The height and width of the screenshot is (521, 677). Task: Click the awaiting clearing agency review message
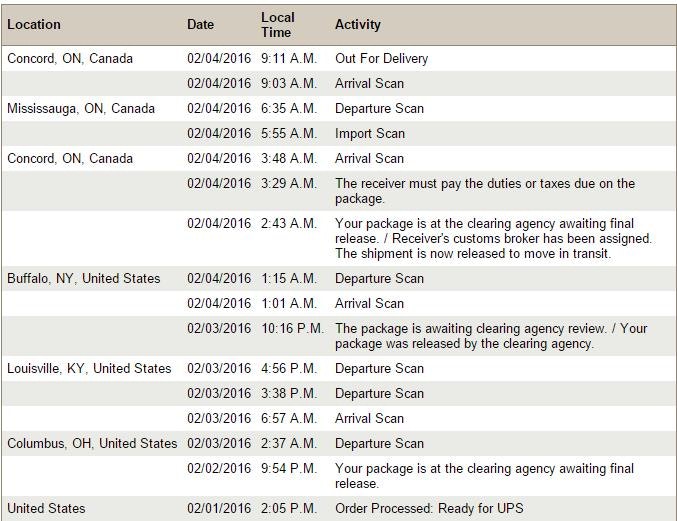[x=490, y=335]
